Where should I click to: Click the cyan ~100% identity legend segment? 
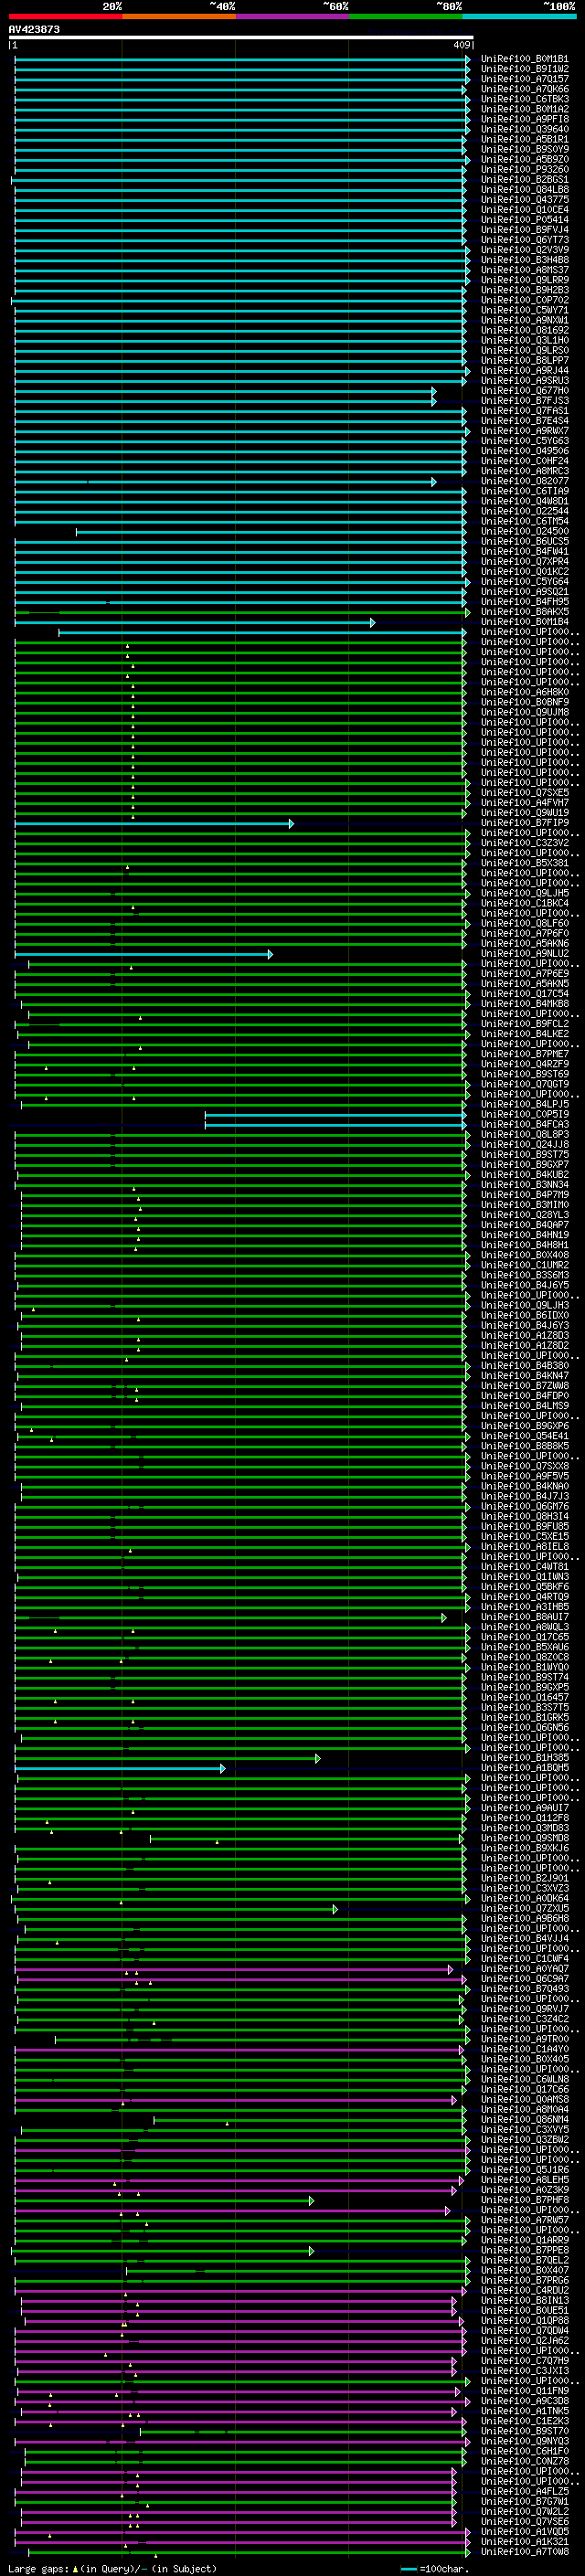click(x=520, y=16)
